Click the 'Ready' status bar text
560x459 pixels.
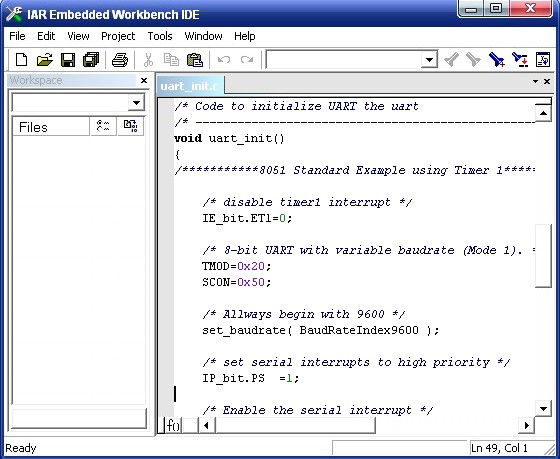pyautogui.click(x=21, y=448)
